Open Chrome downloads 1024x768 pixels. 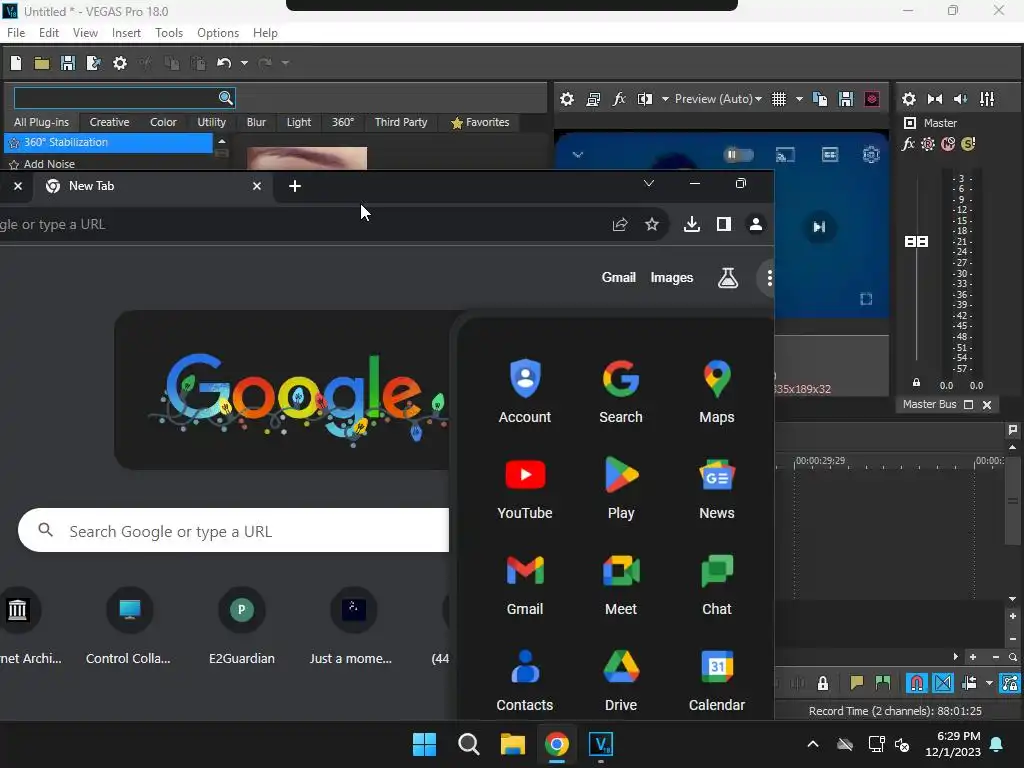pyautogui.click(x=692, y=225)
